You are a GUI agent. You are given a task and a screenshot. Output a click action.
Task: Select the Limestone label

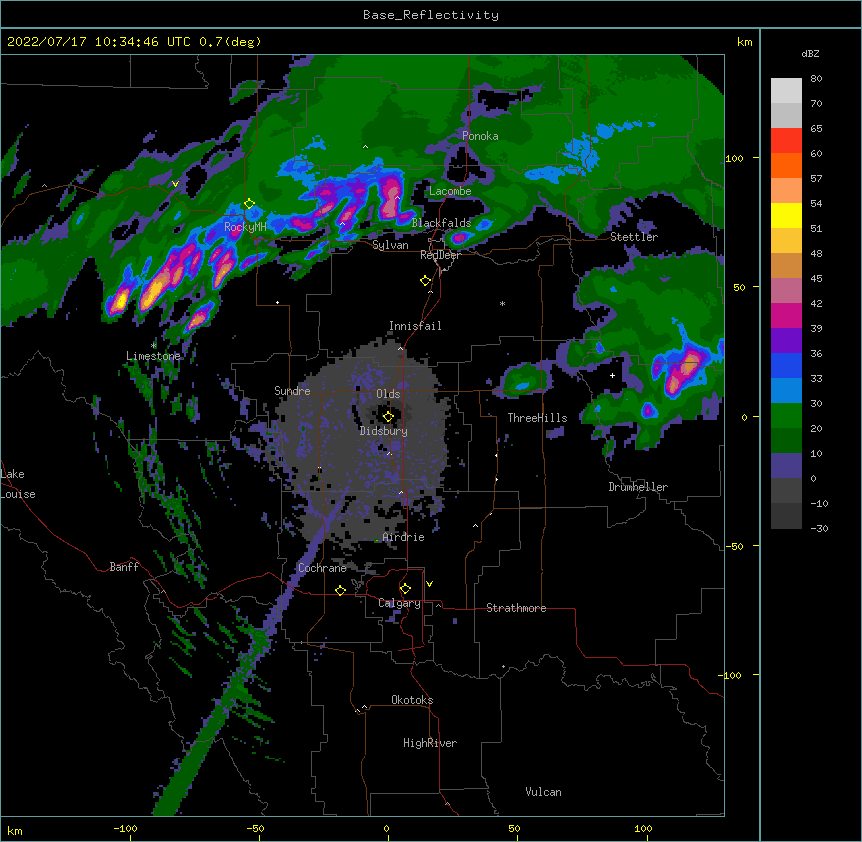pos(153,356)
